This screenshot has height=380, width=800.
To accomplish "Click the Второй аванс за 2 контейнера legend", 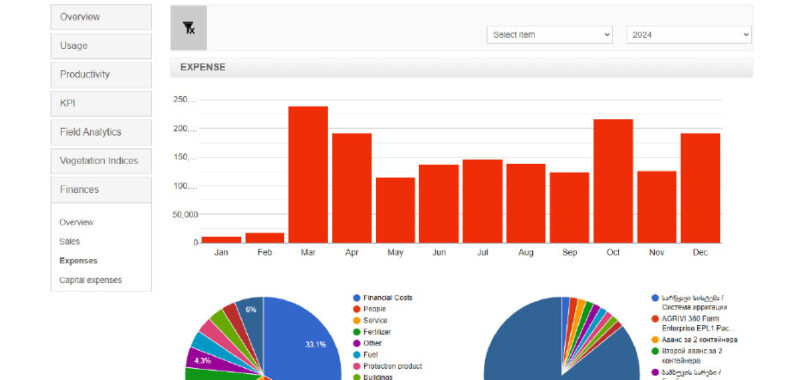I will [x=687, y=355].
